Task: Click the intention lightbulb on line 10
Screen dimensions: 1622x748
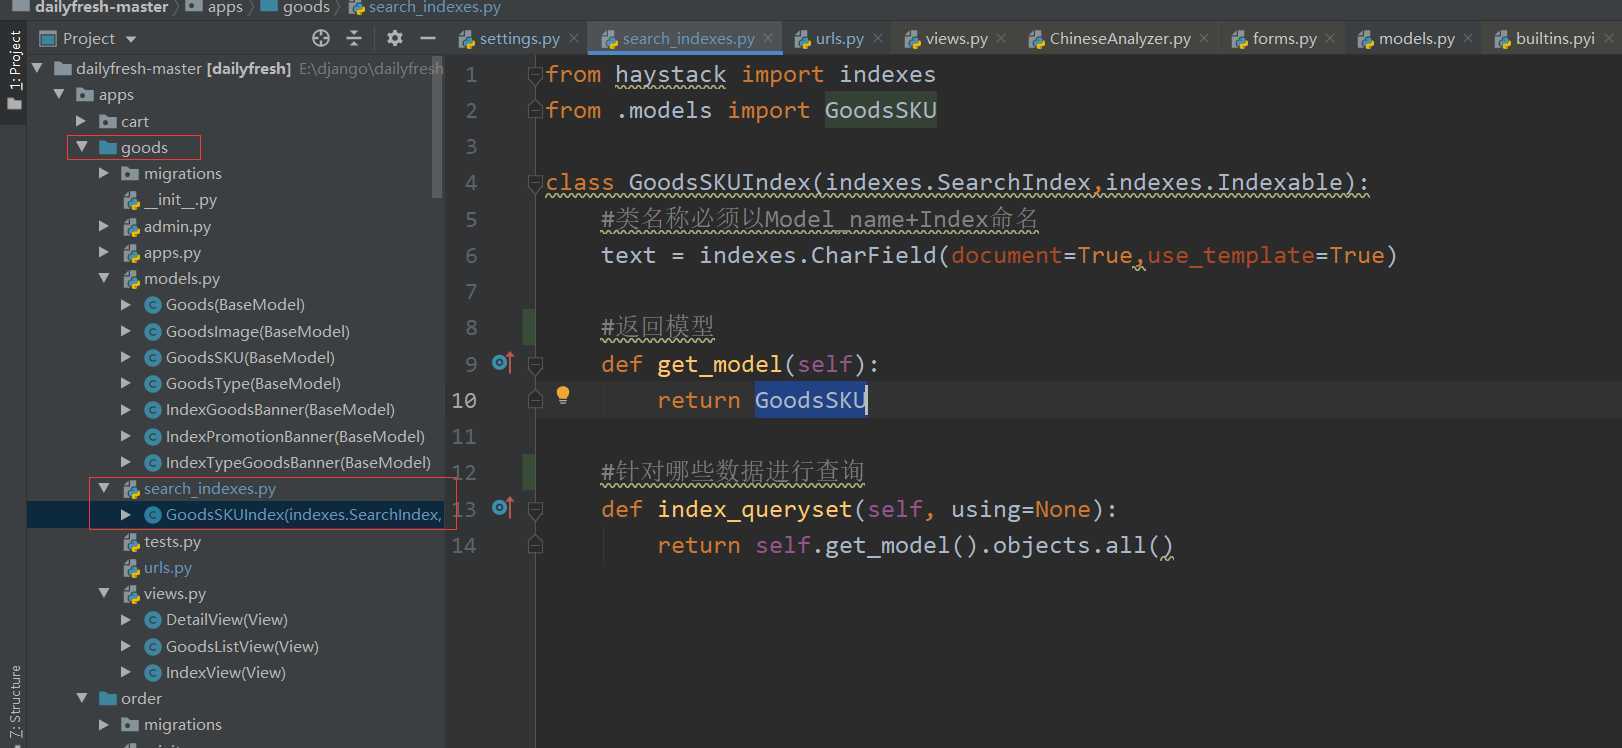Action: pos(563,395)
